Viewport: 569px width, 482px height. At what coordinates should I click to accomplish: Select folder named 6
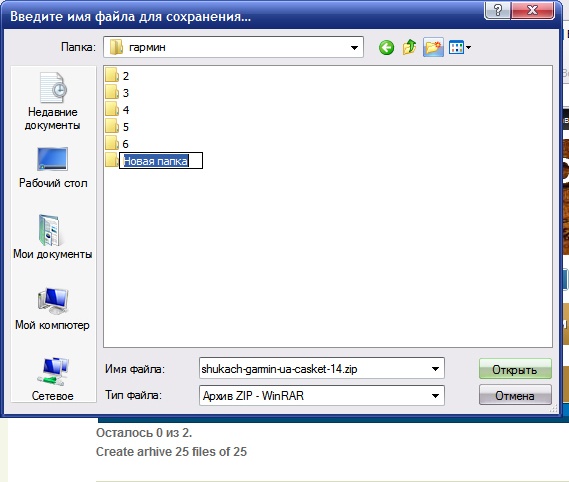(117, 144)
